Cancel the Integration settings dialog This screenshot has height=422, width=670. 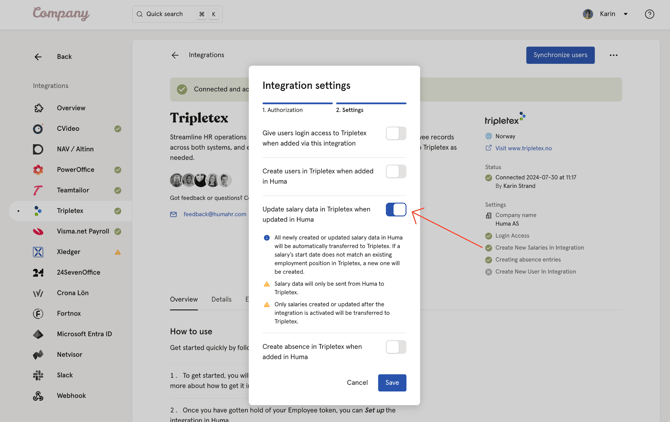(x=357, y=383)
